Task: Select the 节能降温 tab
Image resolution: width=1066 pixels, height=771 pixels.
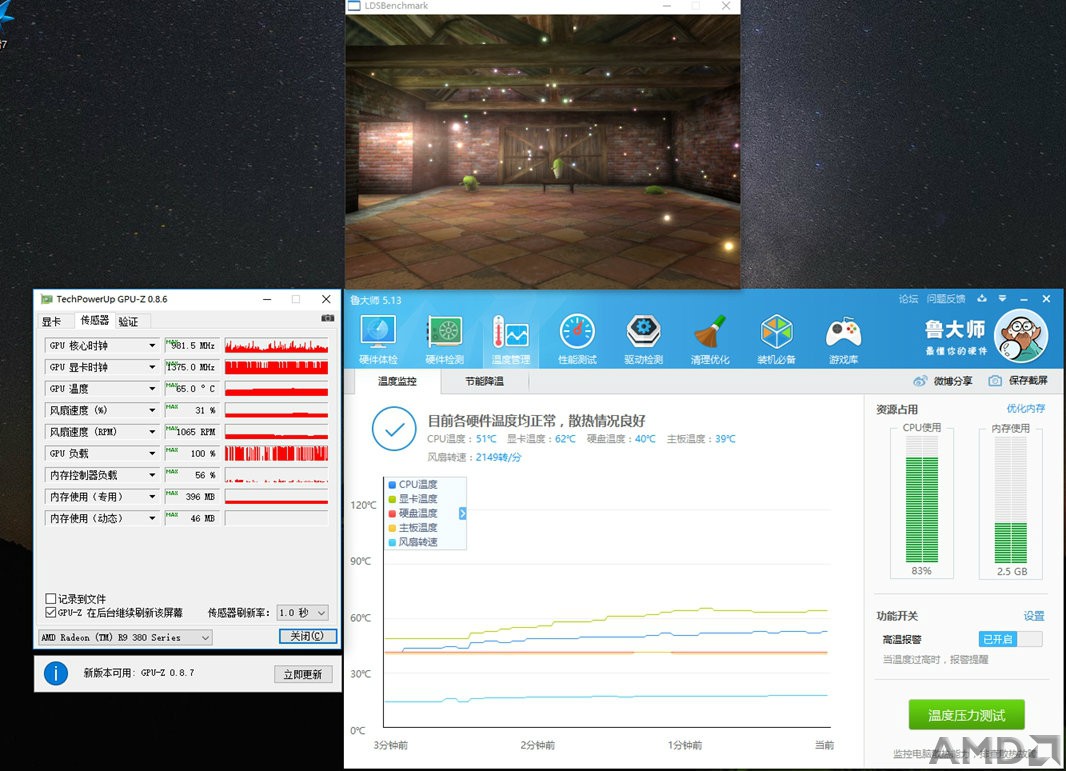Action: [x=484, y=381]
